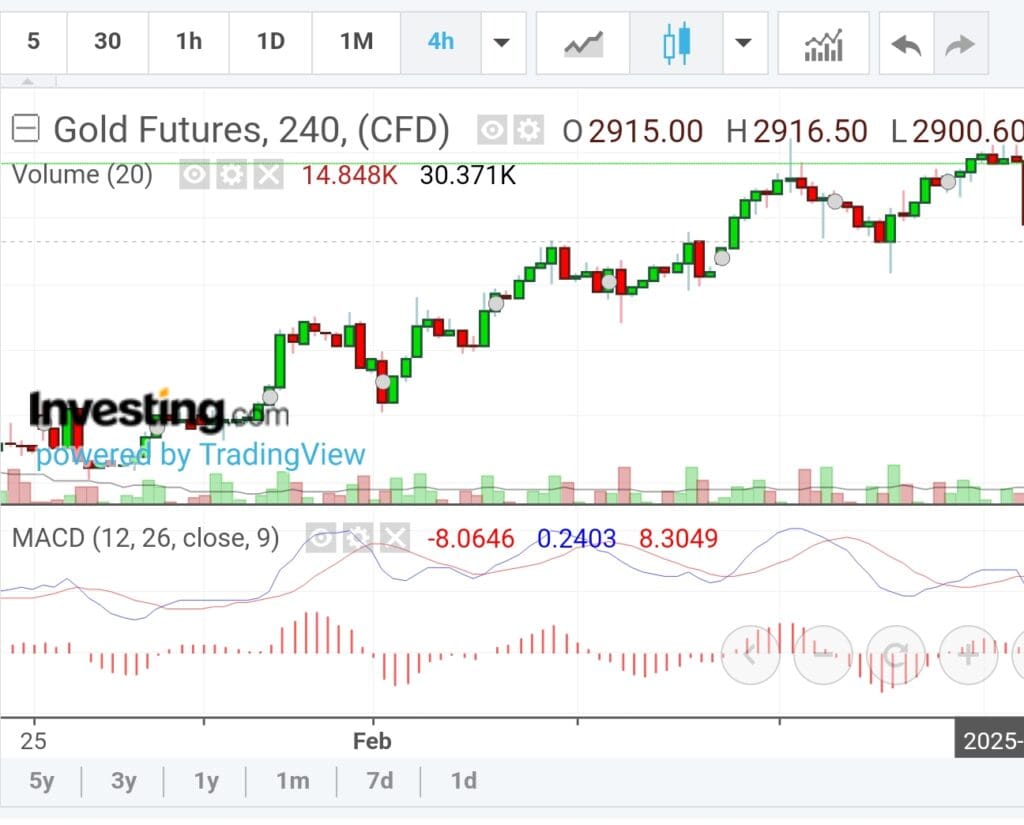Image resolution: width=1024 pixels, height=825 pixels.
Task: Toggle MACD indicator visibility eye
Action: 321,538
